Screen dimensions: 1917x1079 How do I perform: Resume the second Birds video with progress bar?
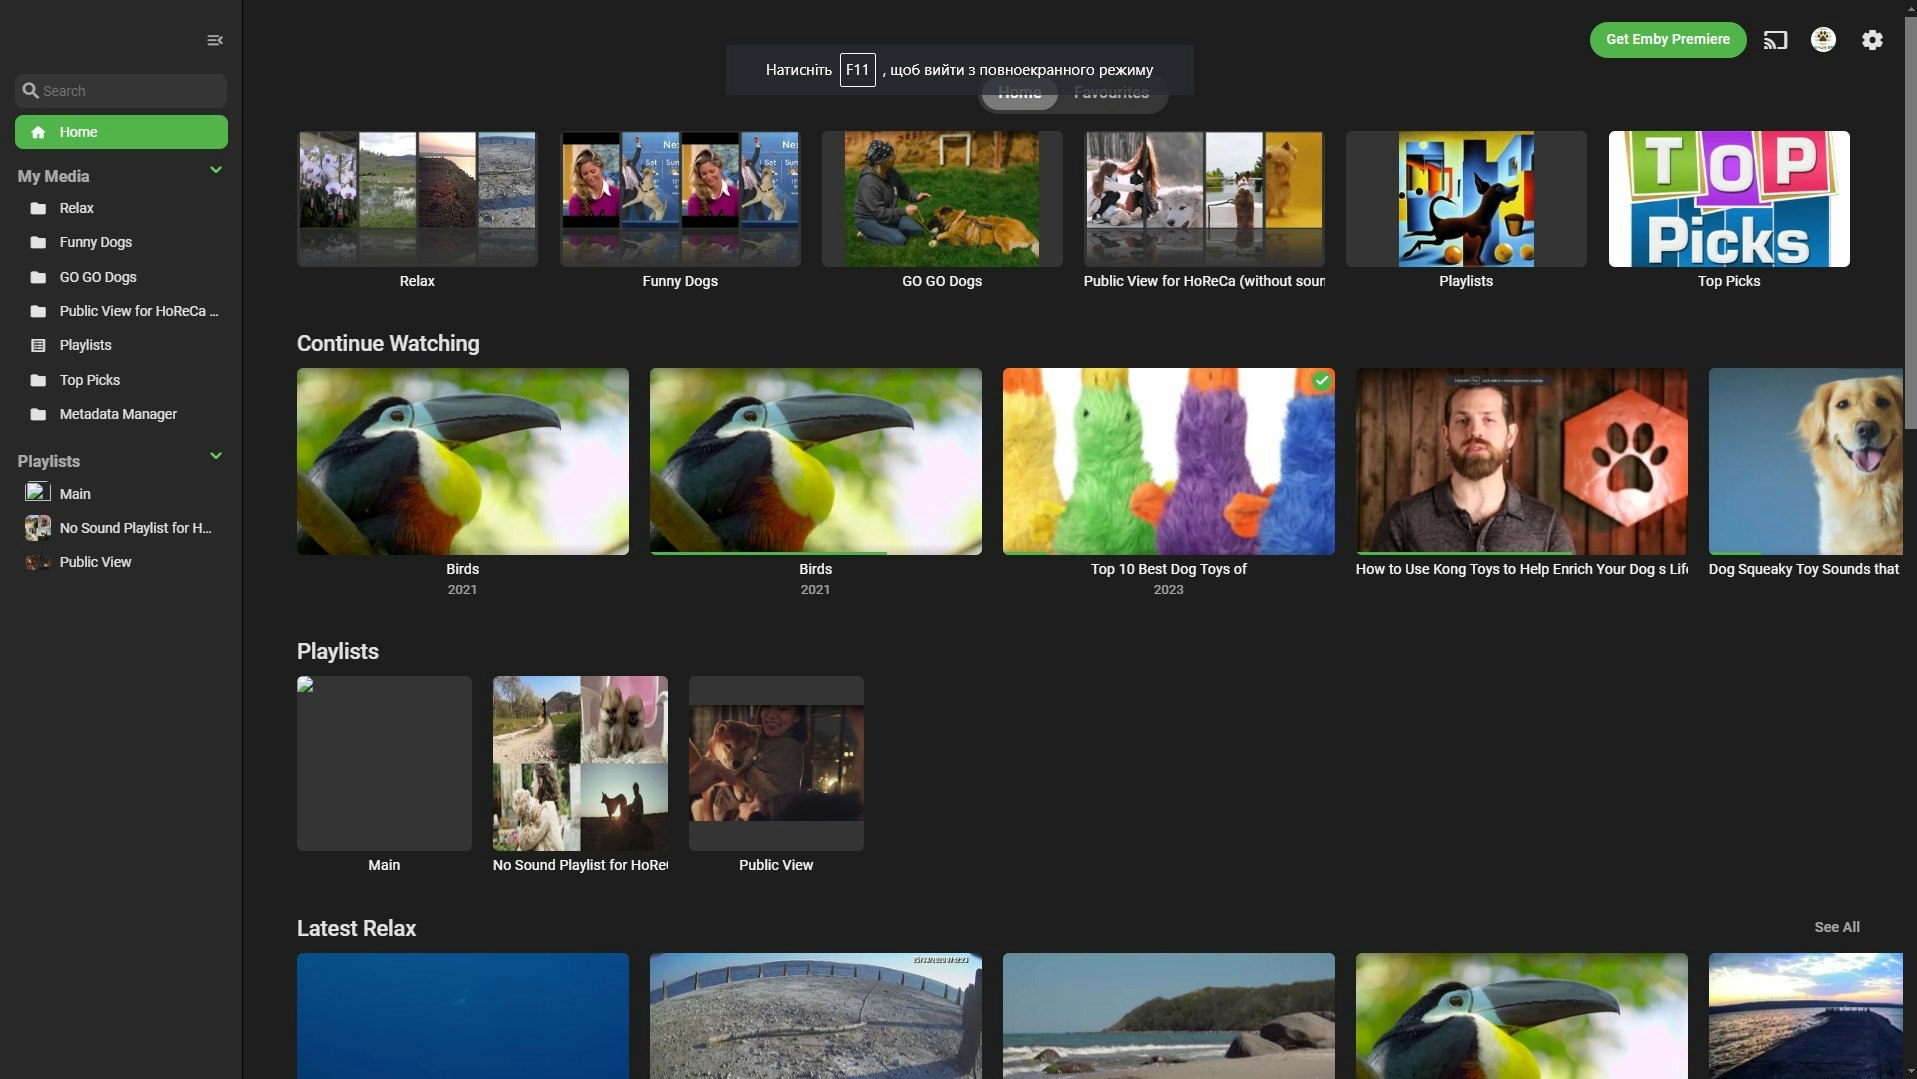point(816,461)
